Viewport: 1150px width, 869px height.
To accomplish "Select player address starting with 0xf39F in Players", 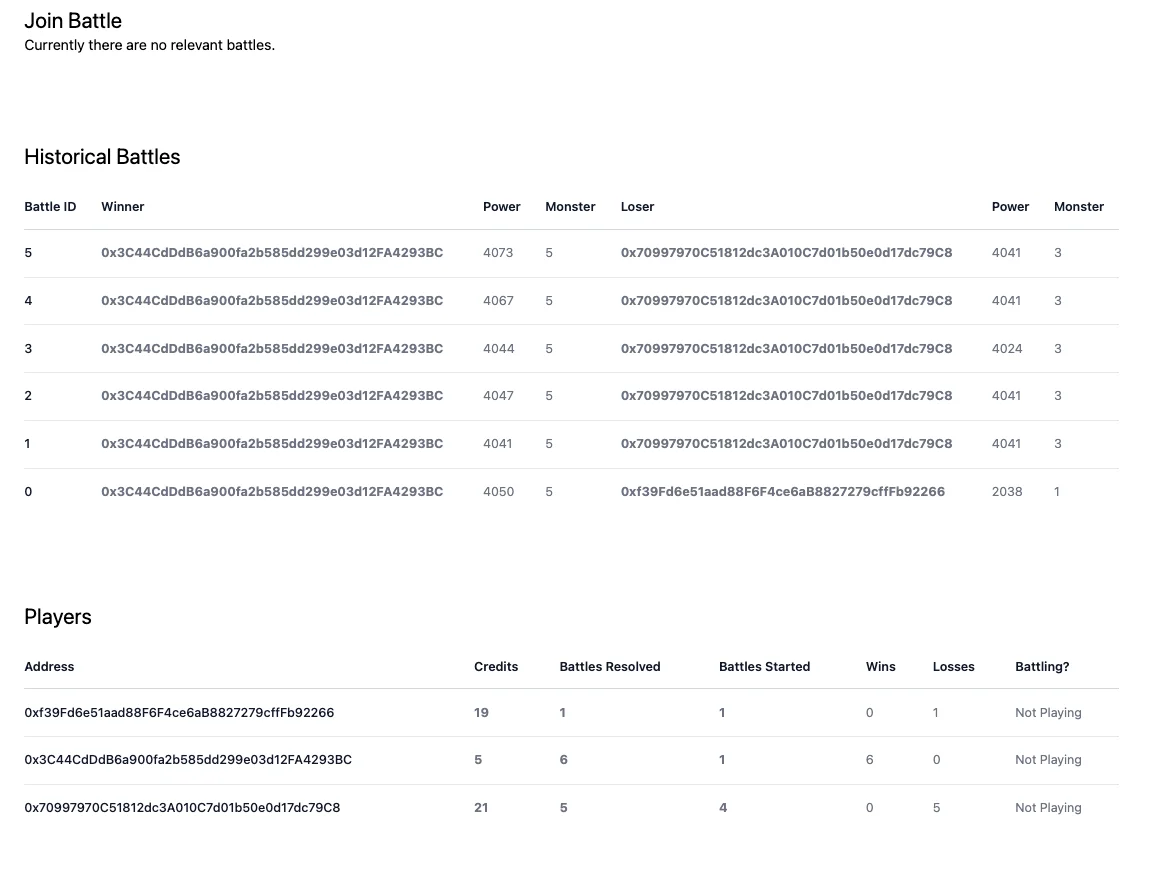I will pos(179,713).
